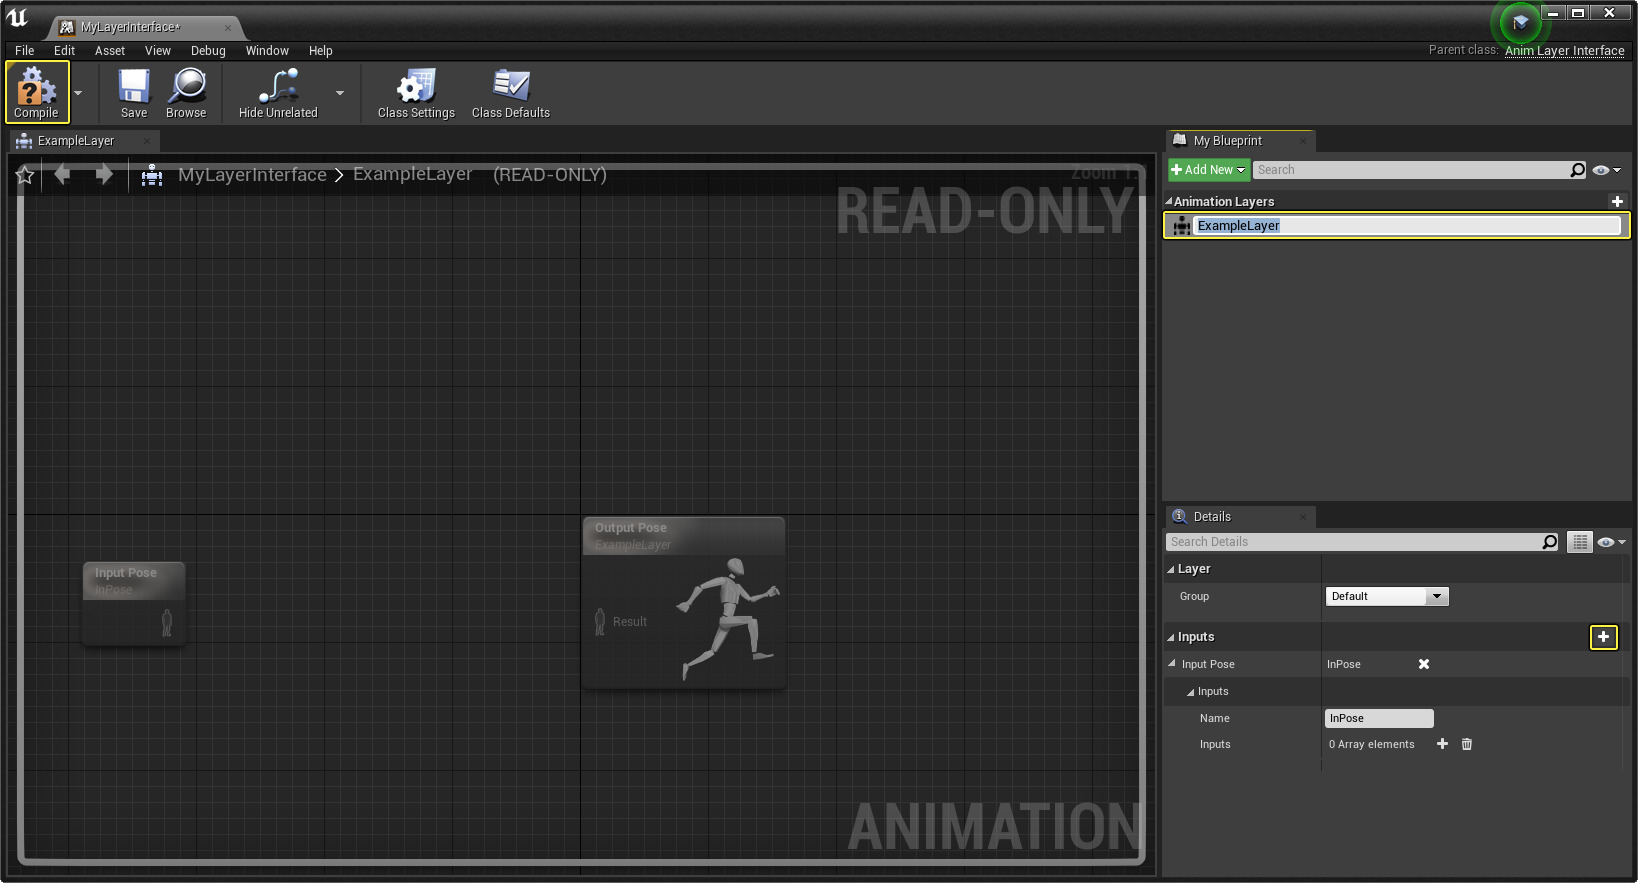1638x883 pixels.
Task: Close the ExampleLayer graph tab
Action: (147, 141)
